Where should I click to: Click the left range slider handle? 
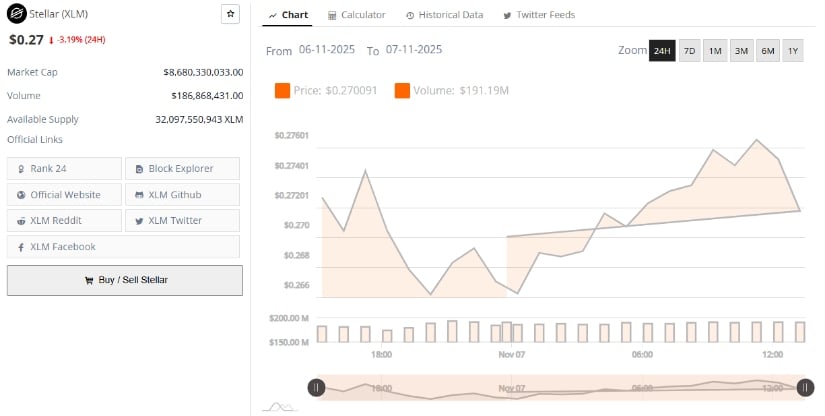click(x=316, y=388)
